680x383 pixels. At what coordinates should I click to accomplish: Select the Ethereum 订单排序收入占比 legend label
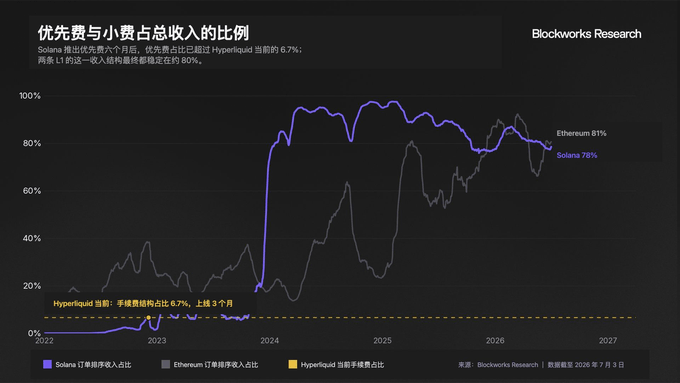[x=216, y=365]
